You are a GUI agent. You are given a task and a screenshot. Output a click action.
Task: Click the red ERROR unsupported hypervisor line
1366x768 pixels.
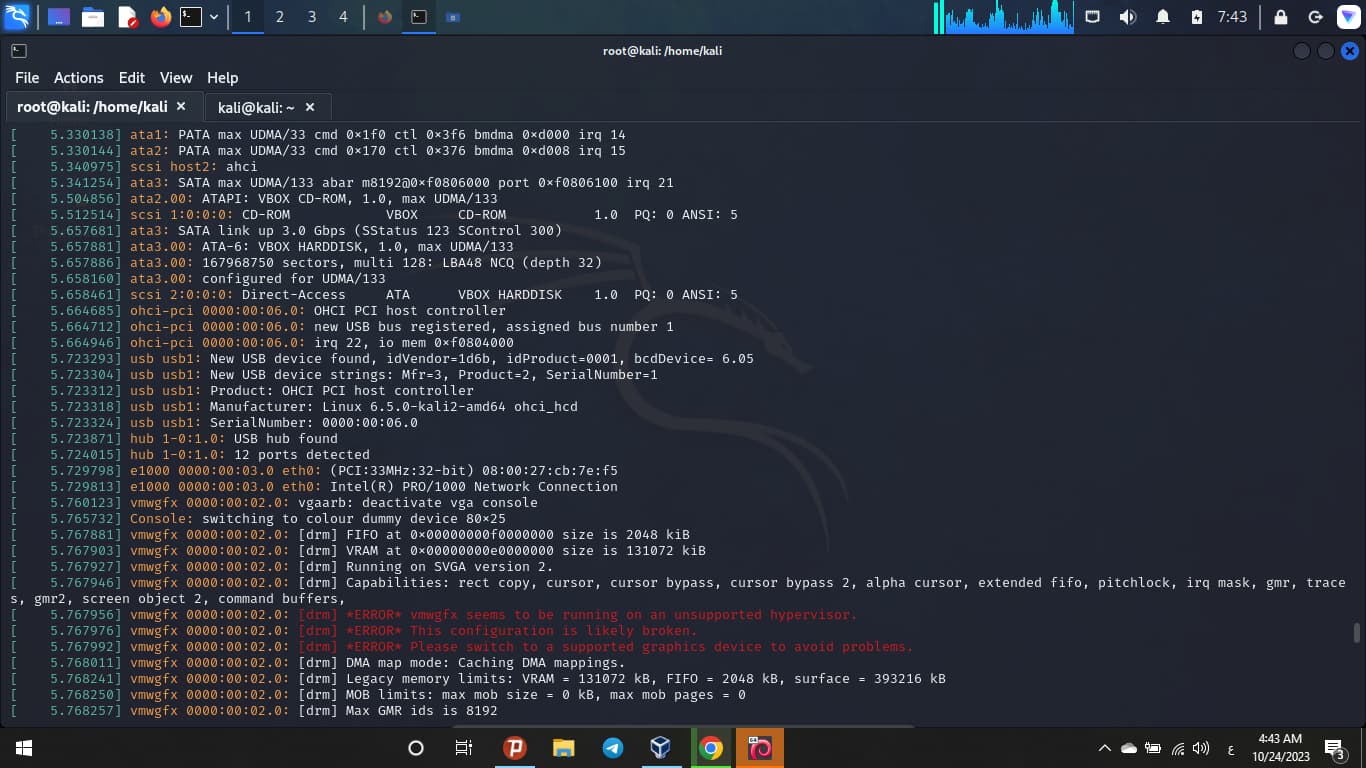coord(434,615)
